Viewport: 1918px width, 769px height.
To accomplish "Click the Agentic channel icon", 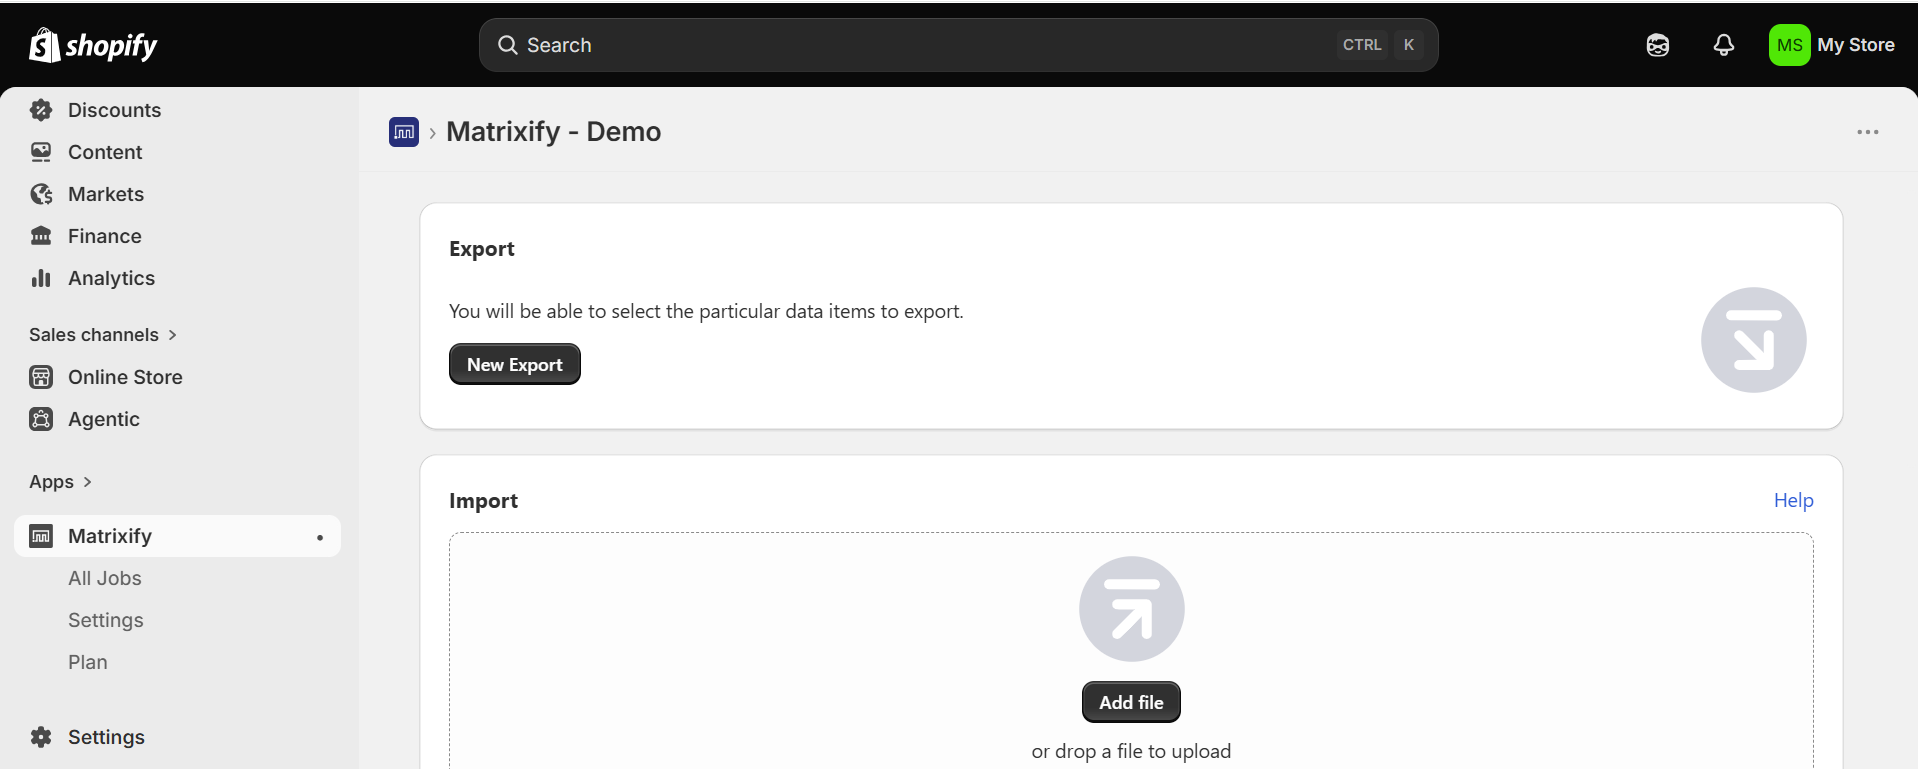I will [41, 419].
